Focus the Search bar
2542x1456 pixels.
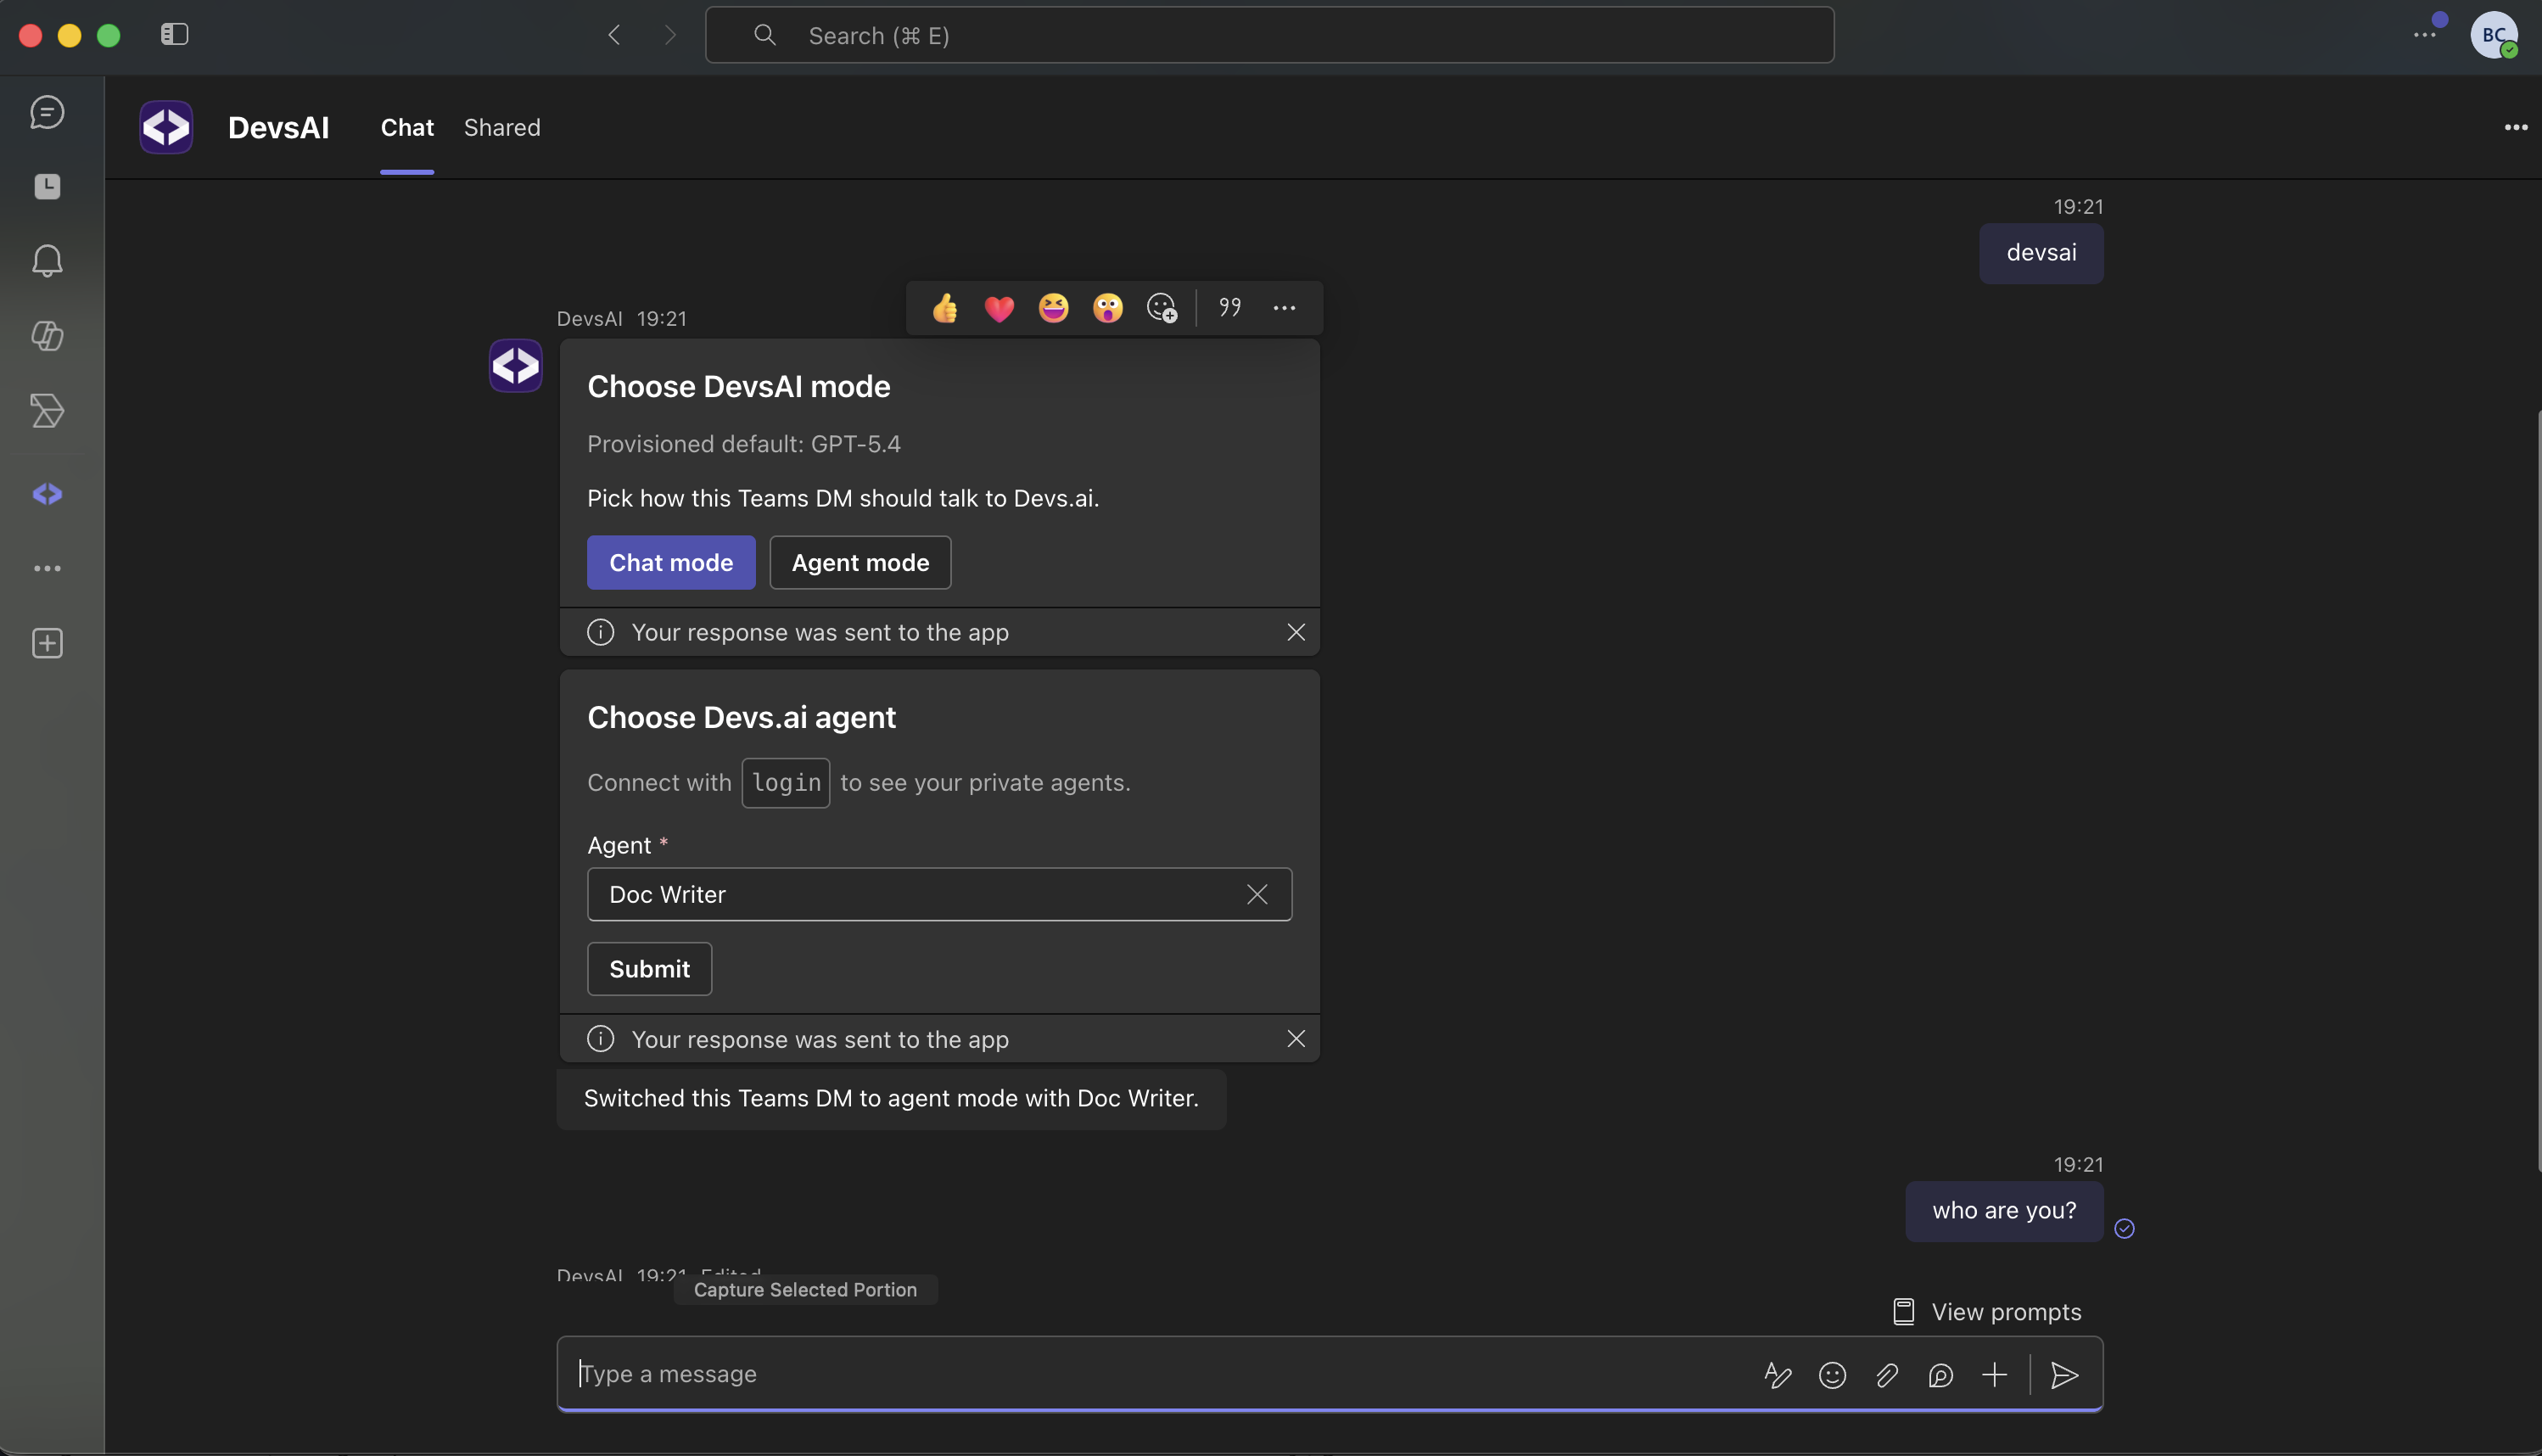(x=1269, y=35)
